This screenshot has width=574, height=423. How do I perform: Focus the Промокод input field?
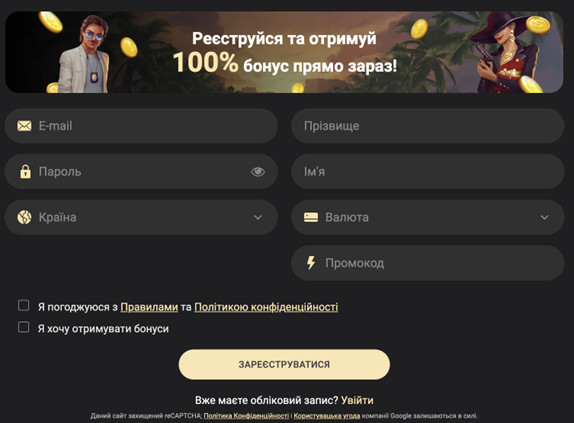pyautogui.click(x=428, y=263)
